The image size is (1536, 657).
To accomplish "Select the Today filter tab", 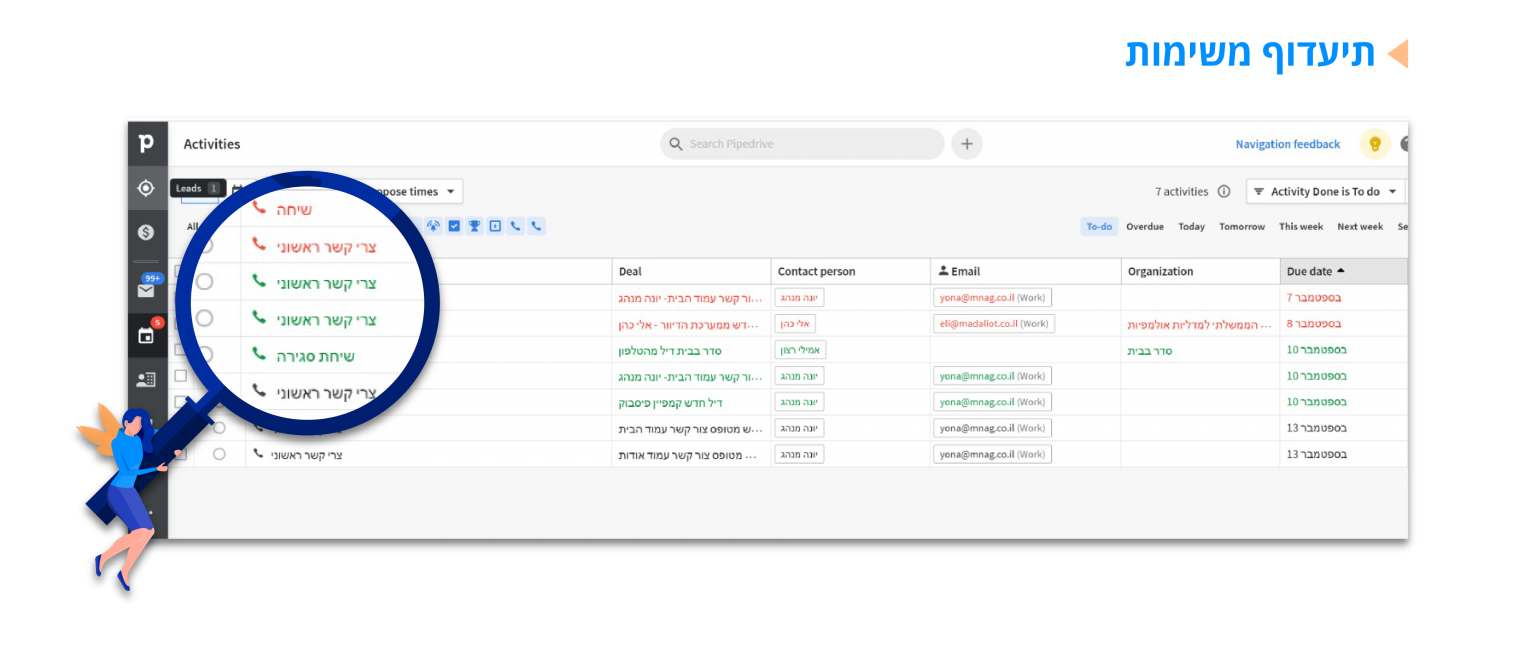I will 1191,227.
